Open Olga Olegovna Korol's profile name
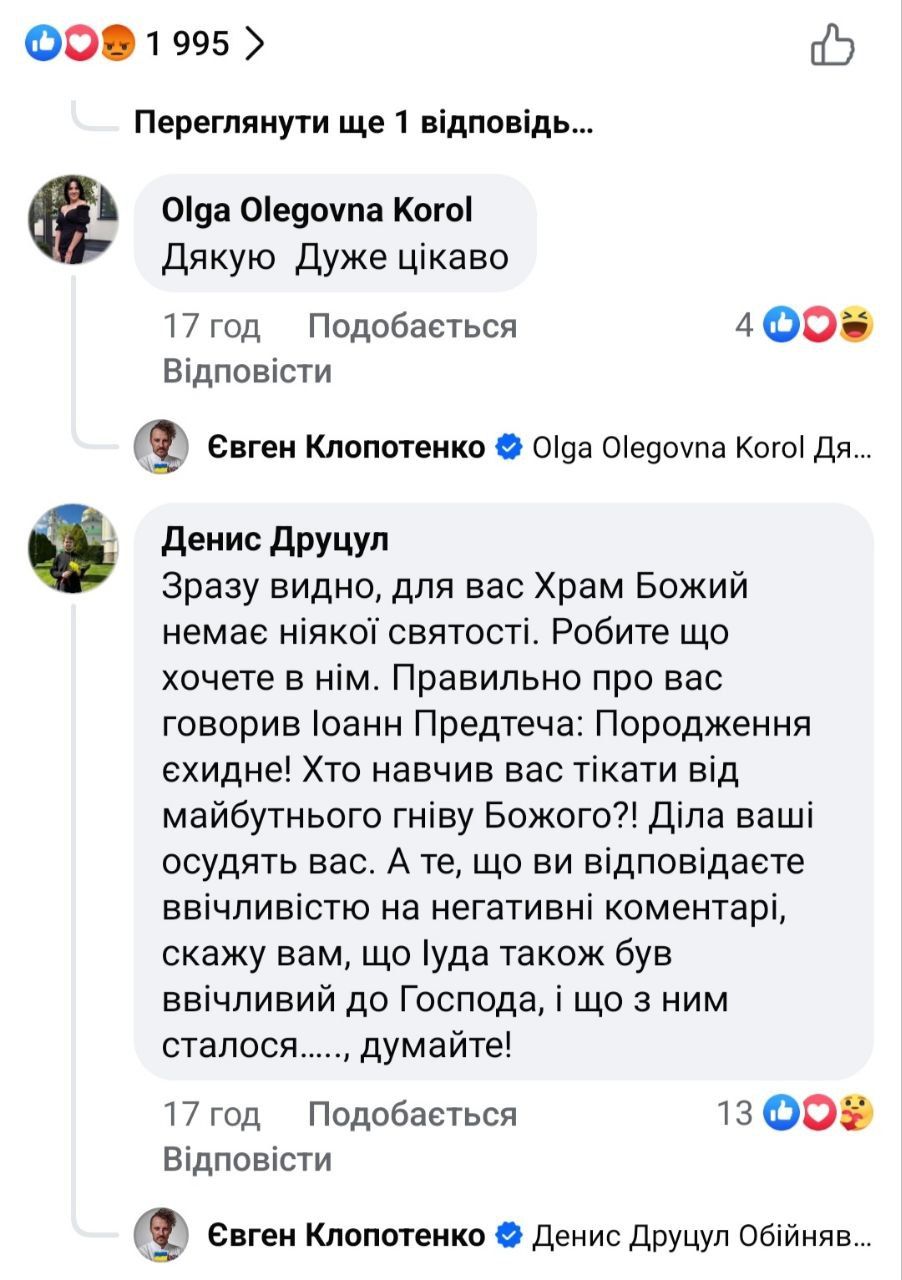This screenshot has width=902, height=1280. point(317,211)
